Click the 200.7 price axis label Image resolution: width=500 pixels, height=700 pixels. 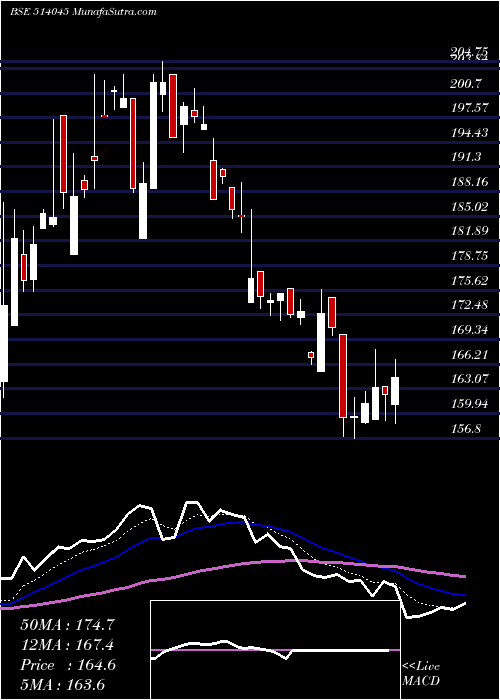(465, 83)
